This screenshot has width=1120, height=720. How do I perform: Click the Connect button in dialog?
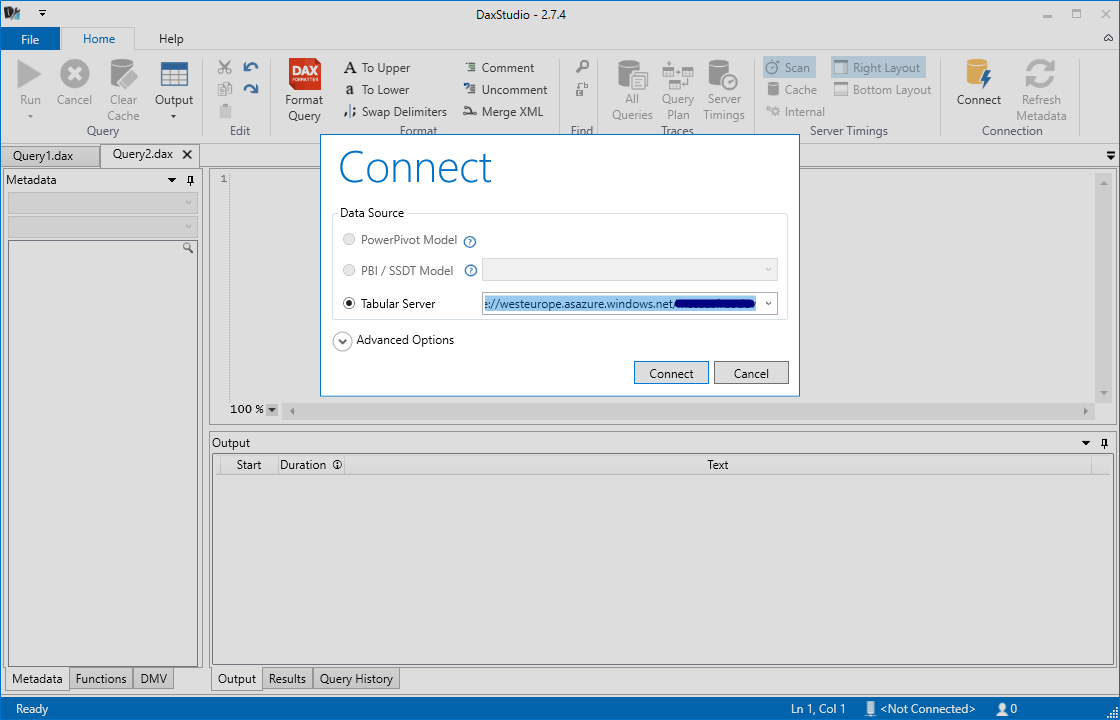[671, 373]
